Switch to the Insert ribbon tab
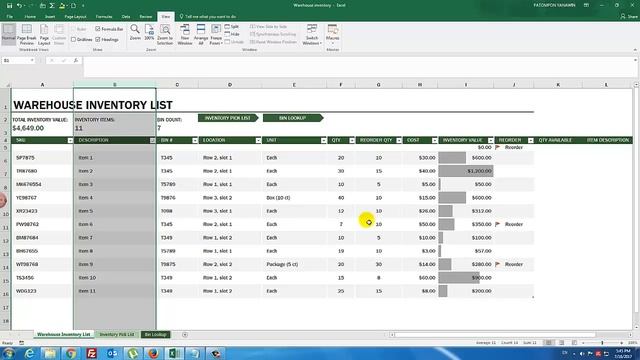This screenshot has width=640, height=360. pos(50,17)
